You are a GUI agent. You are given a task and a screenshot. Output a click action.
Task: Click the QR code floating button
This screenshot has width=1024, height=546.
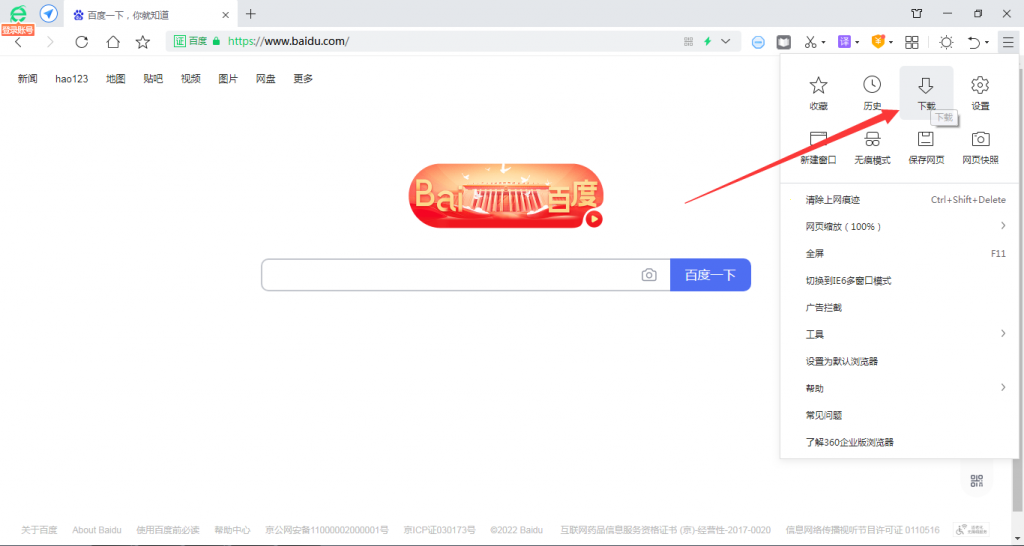pyautogui.click(x=976, y=481)
